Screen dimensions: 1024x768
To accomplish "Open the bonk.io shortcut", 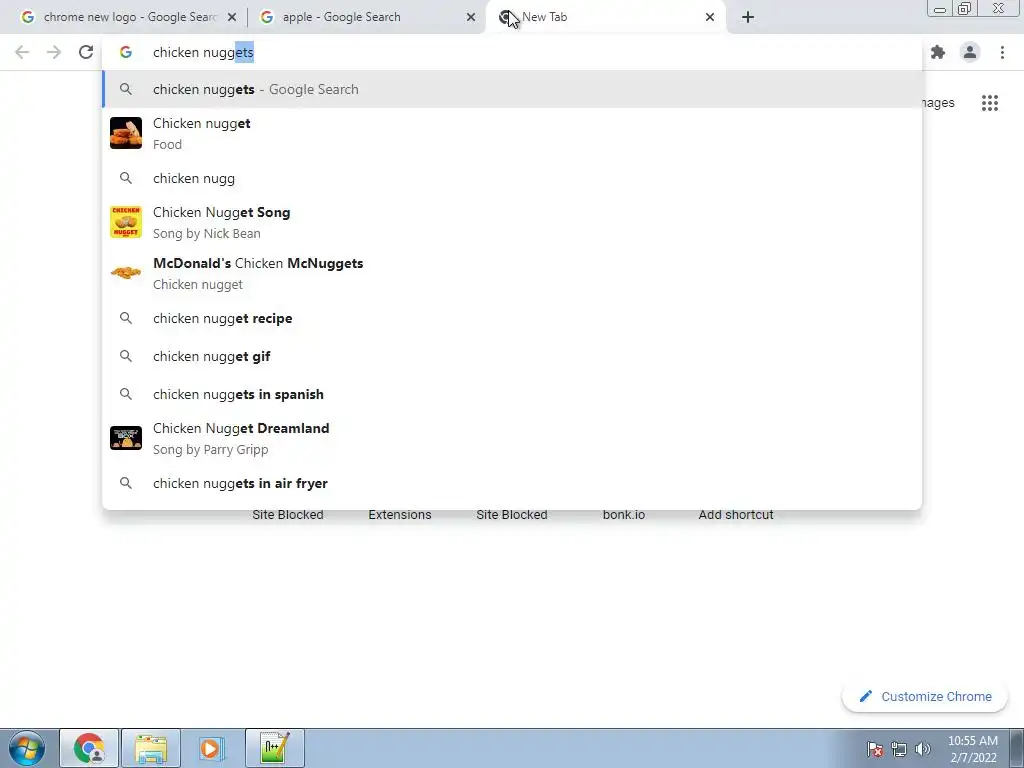I will pos(624,515).
